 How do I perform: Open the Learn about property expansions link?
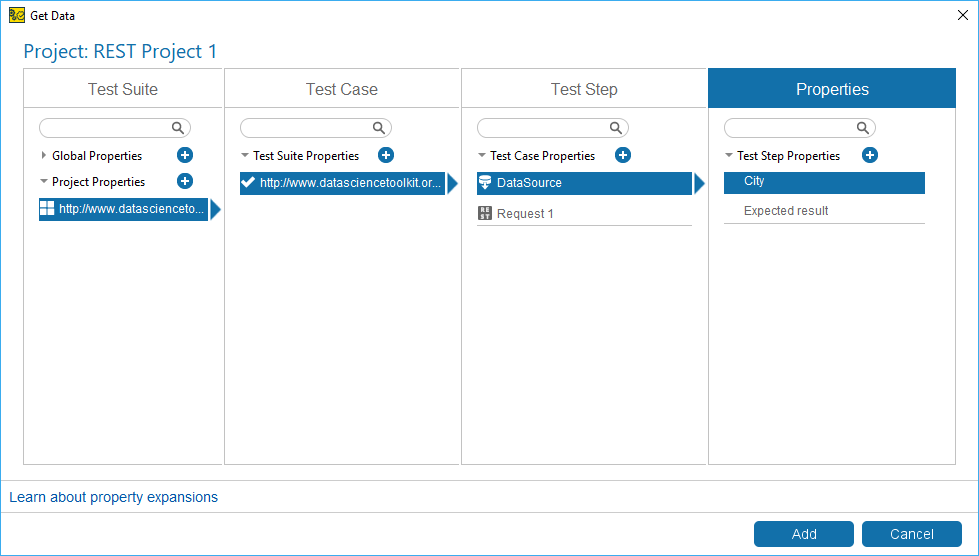(113, 497)
